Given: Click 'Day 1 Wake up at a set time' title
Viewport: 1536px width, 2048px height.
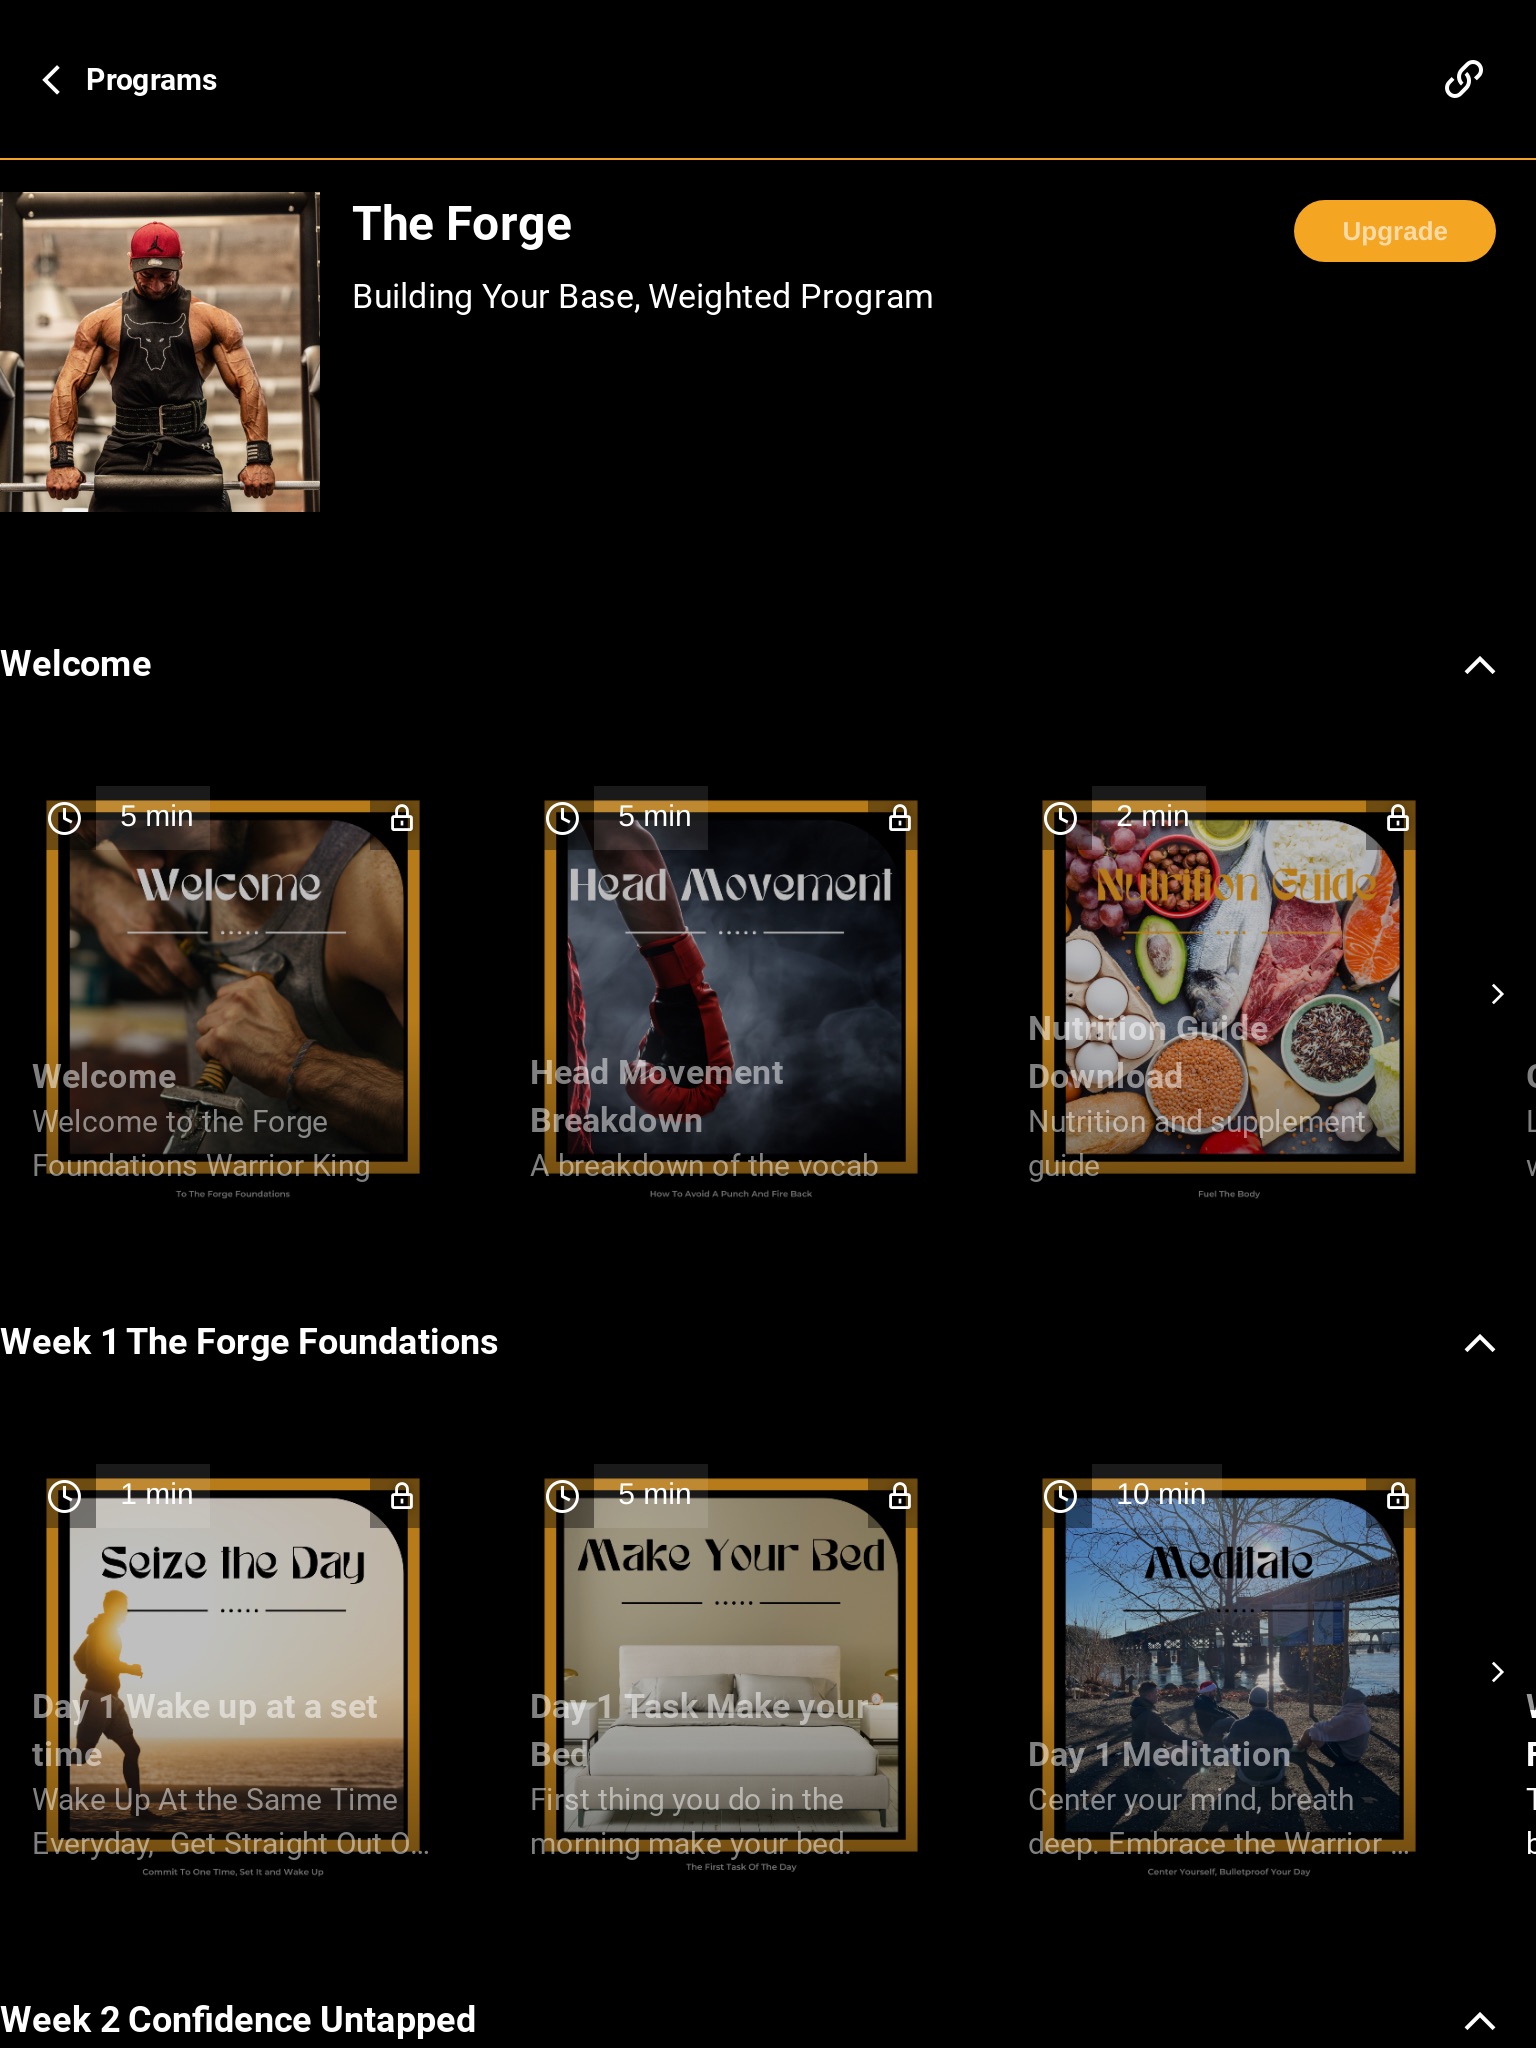Looking at the screenshot, I should coord(205,1730).
